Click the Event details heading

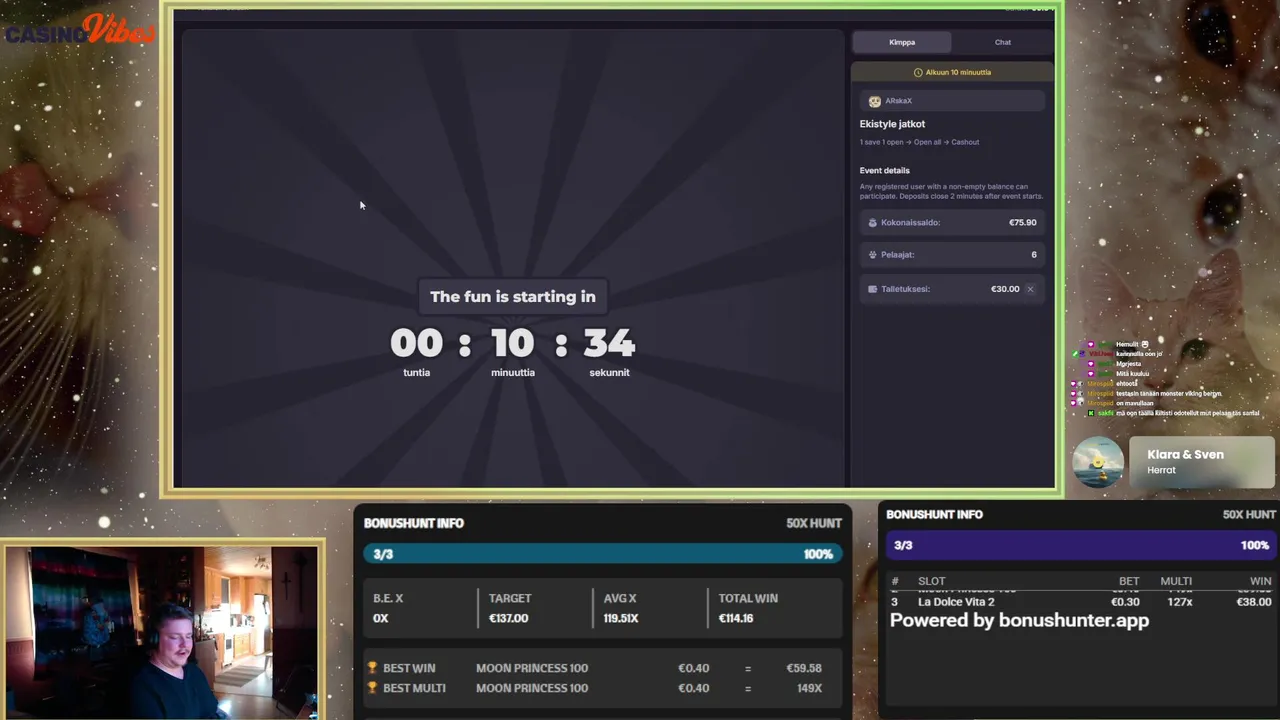[884, 170]
